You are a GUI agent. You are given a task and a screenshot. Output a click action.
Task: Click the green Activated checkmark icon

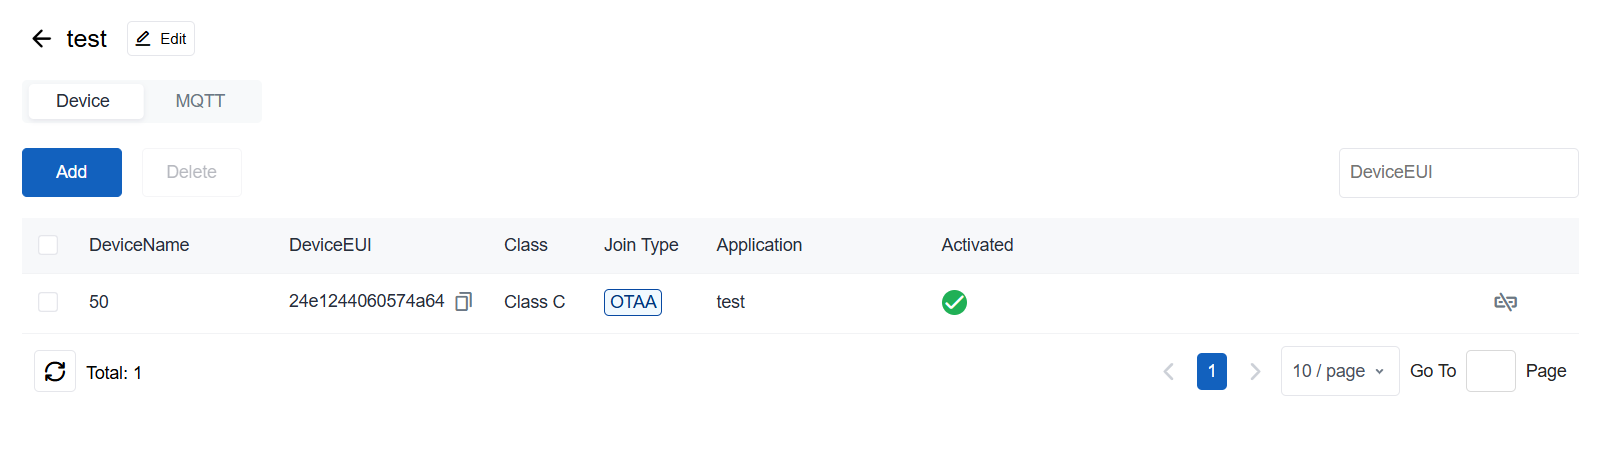pyautogui.click(x=954, y=302)
